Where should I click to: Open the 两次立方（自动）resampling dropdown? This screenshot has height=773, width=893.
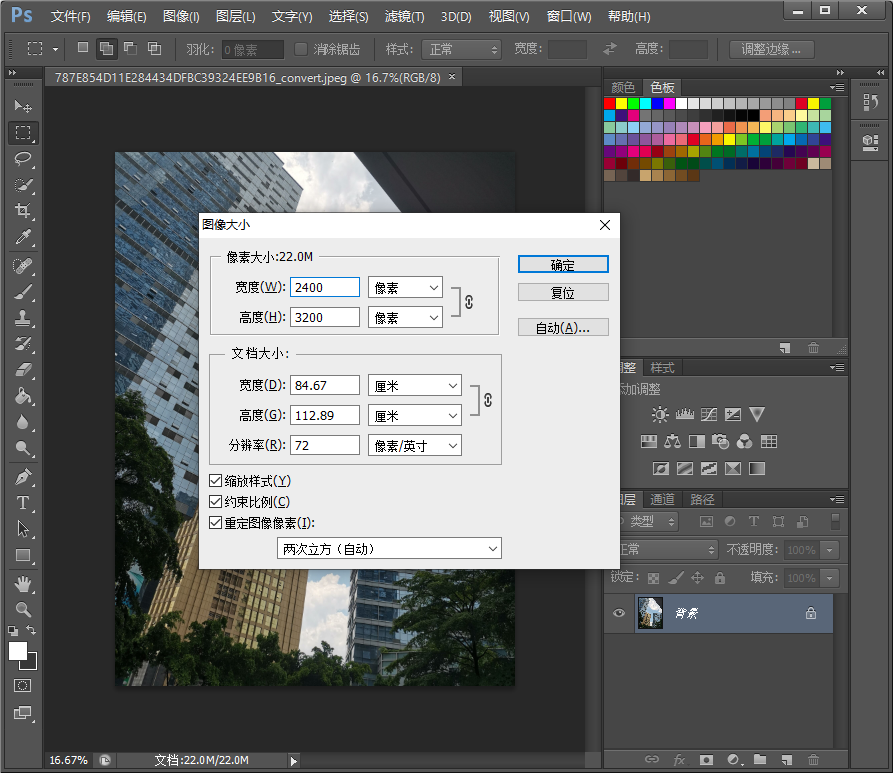coord(389,548)
